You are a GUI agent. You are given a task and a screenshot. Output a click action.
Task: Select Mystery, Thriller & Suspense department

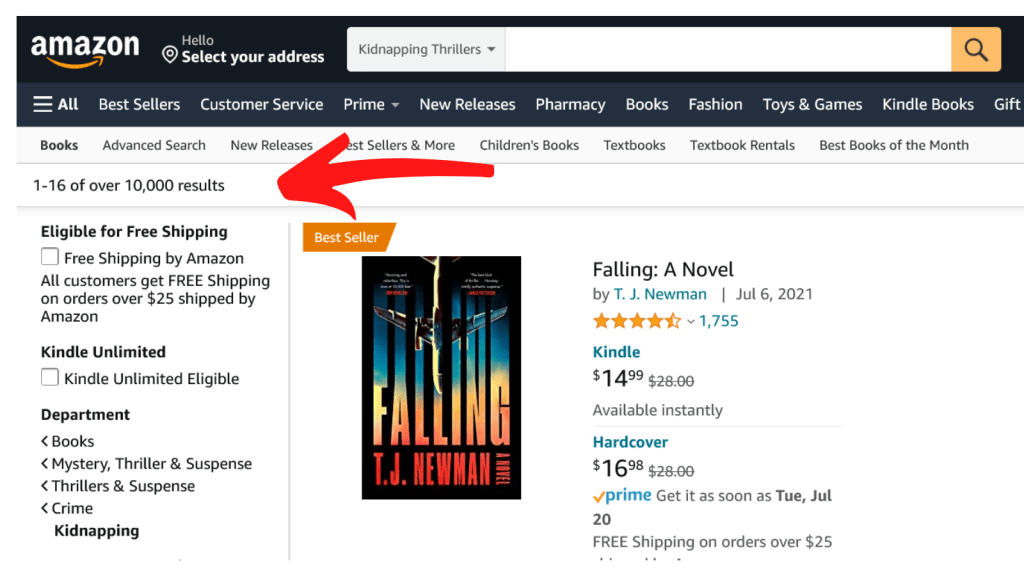[152, 463]
